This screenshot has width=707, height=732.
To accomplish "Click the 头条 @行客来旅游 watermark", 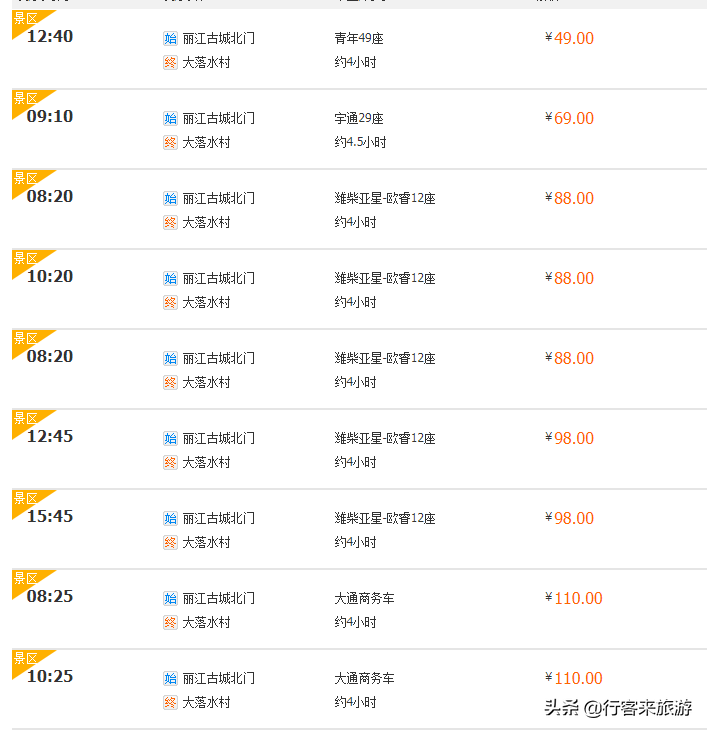I will point(618,708).
